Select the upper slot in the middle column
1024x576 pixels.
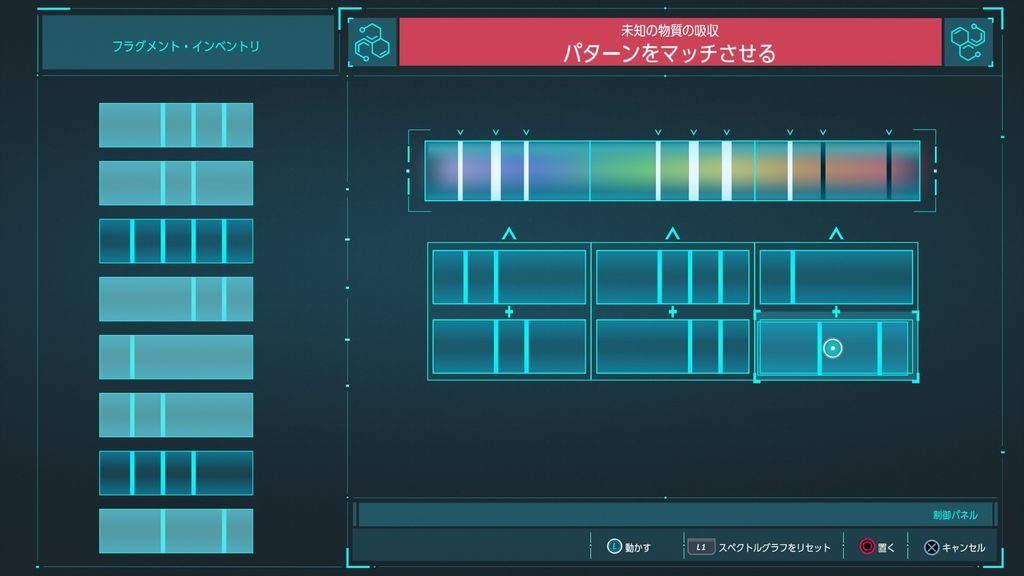673,277
